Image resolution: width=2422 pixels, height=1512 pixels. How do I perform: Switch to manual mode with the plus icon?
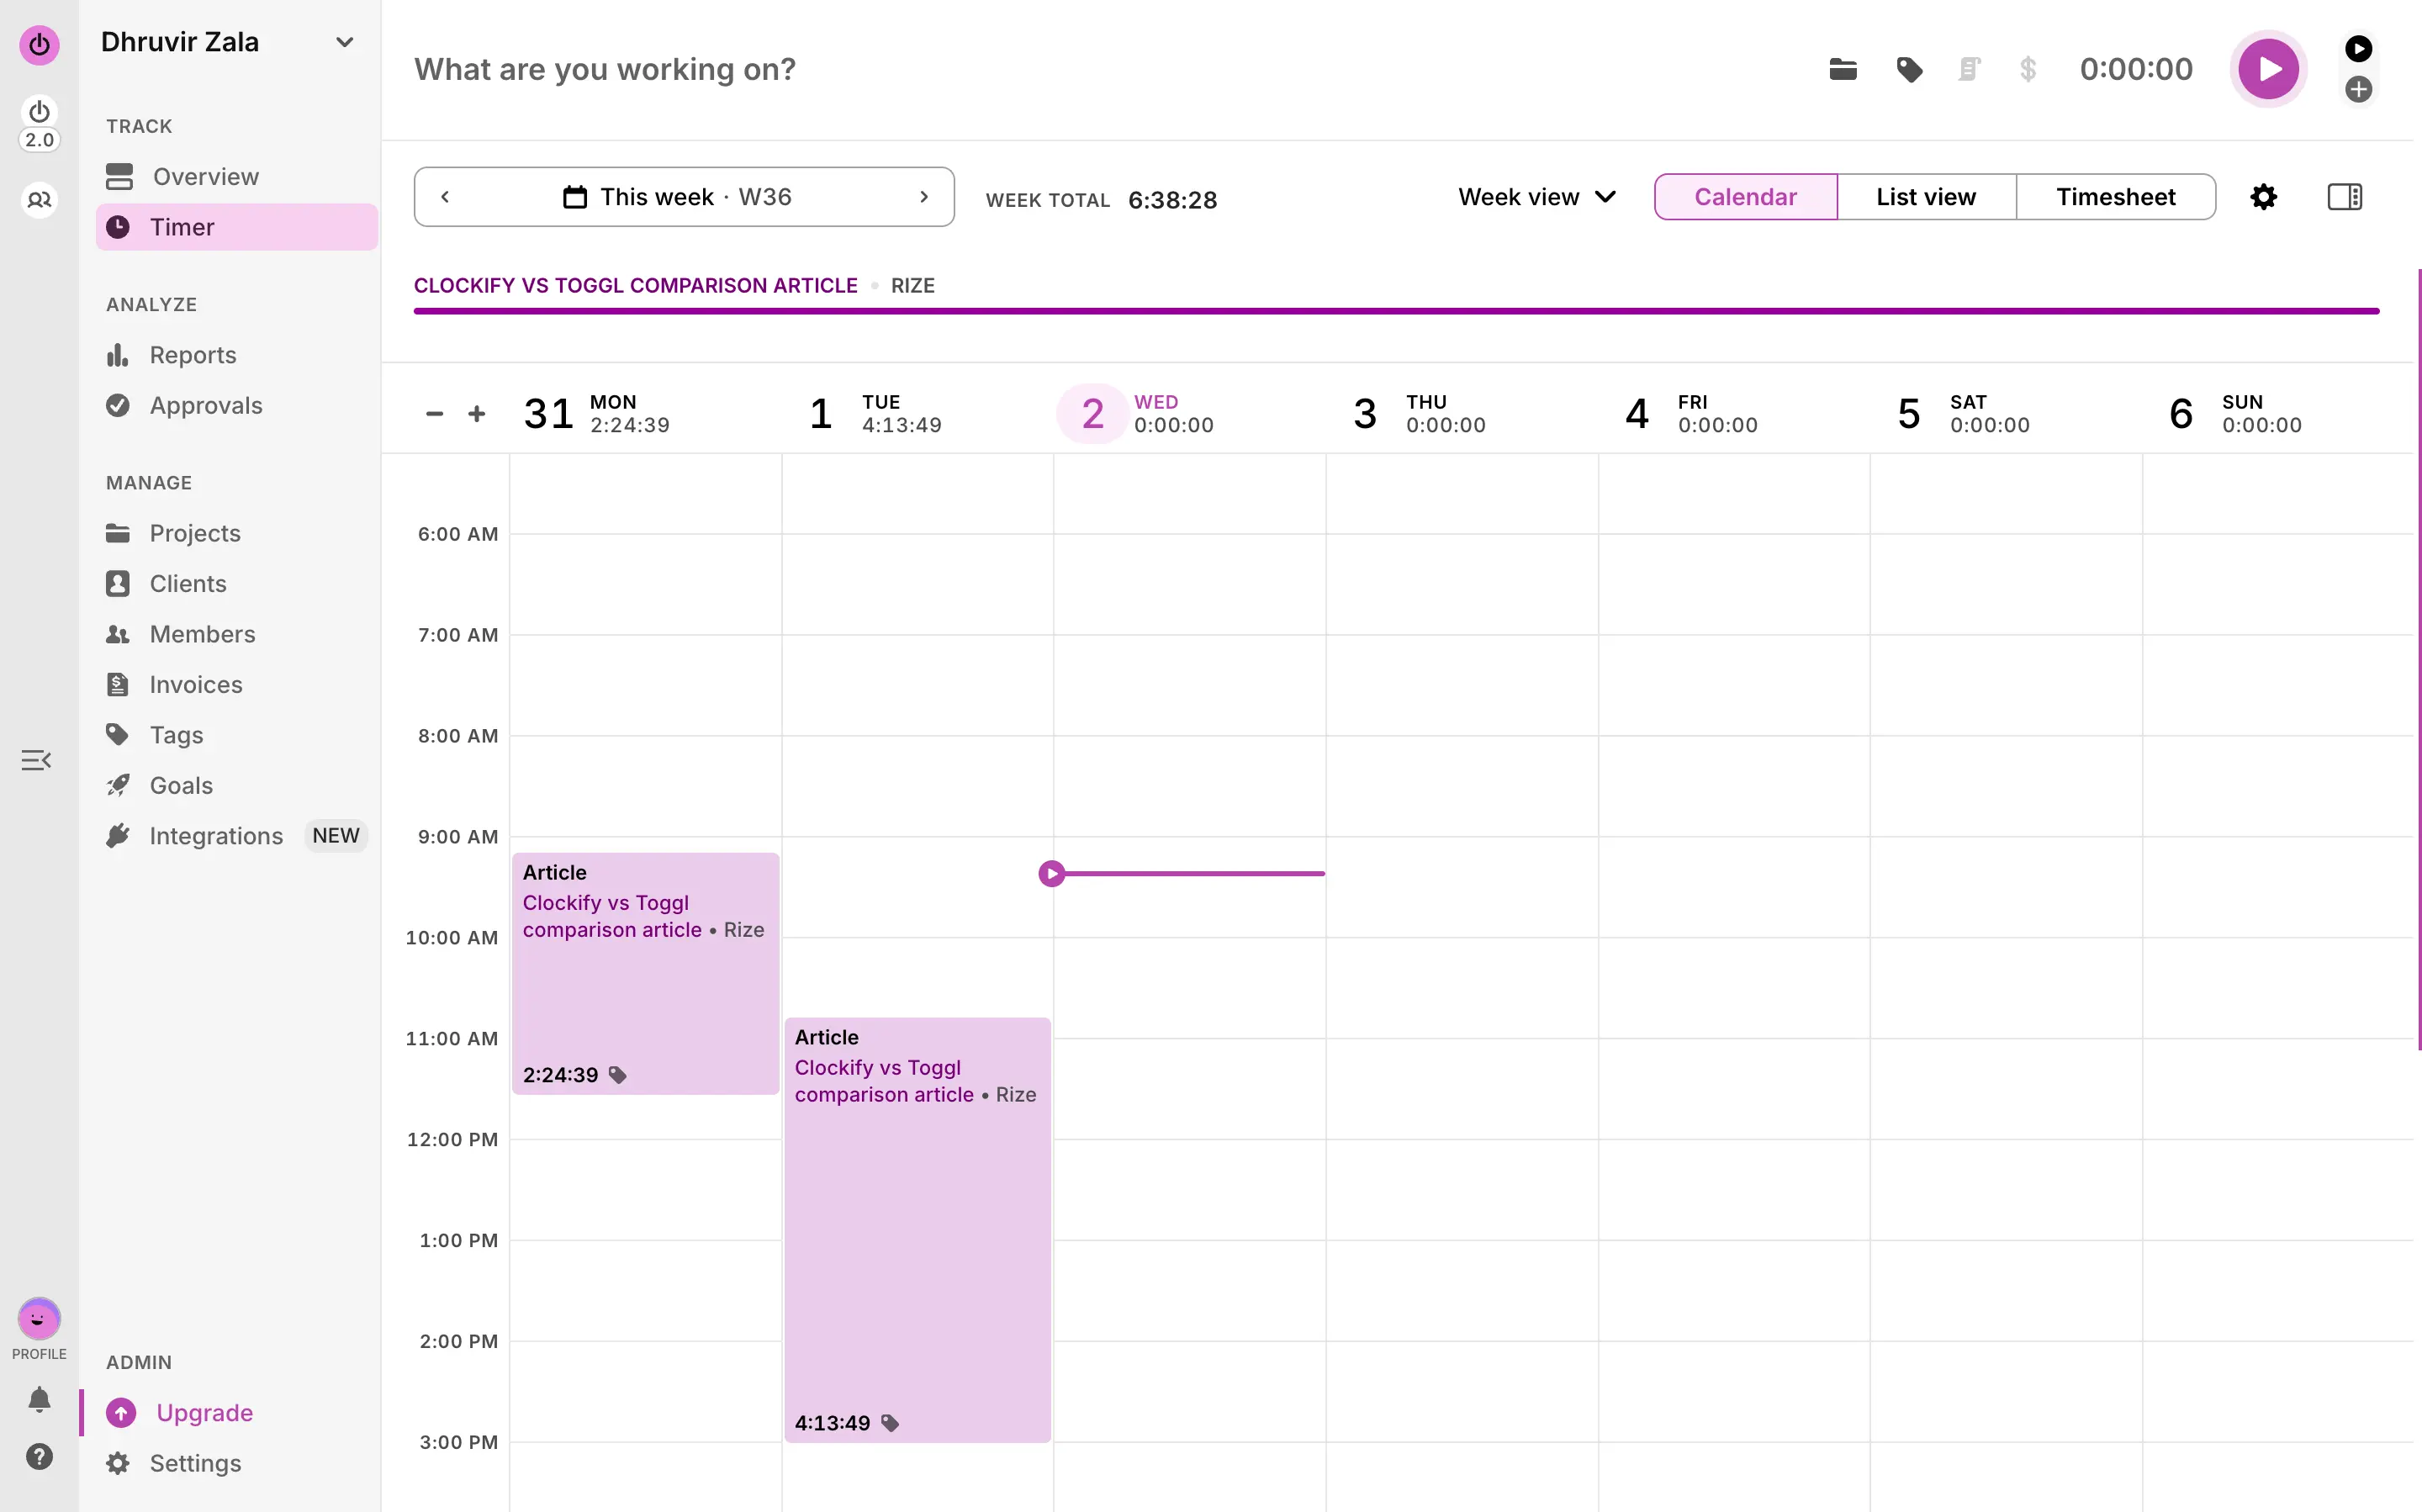2358,89
